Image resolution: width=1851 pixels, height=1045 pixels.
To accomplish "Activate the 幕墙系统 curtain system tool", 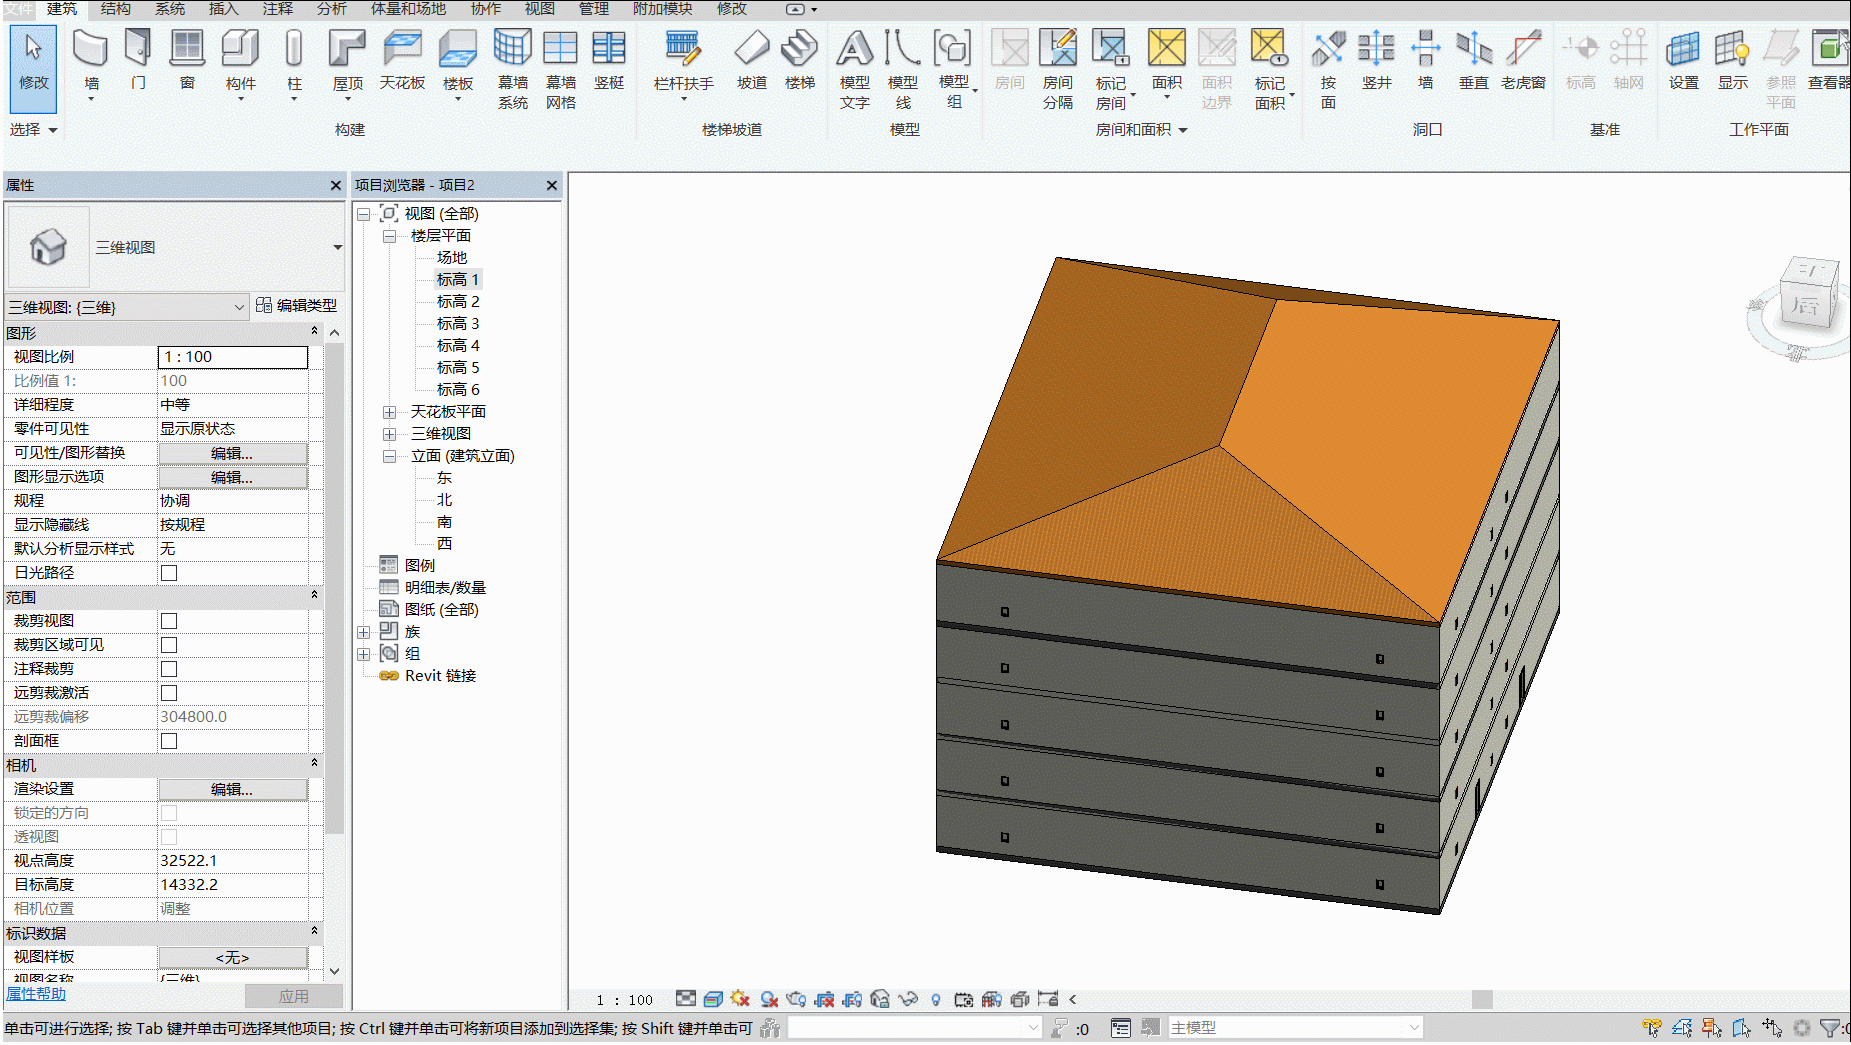I will pyautogui.click(x=513, y=69).
